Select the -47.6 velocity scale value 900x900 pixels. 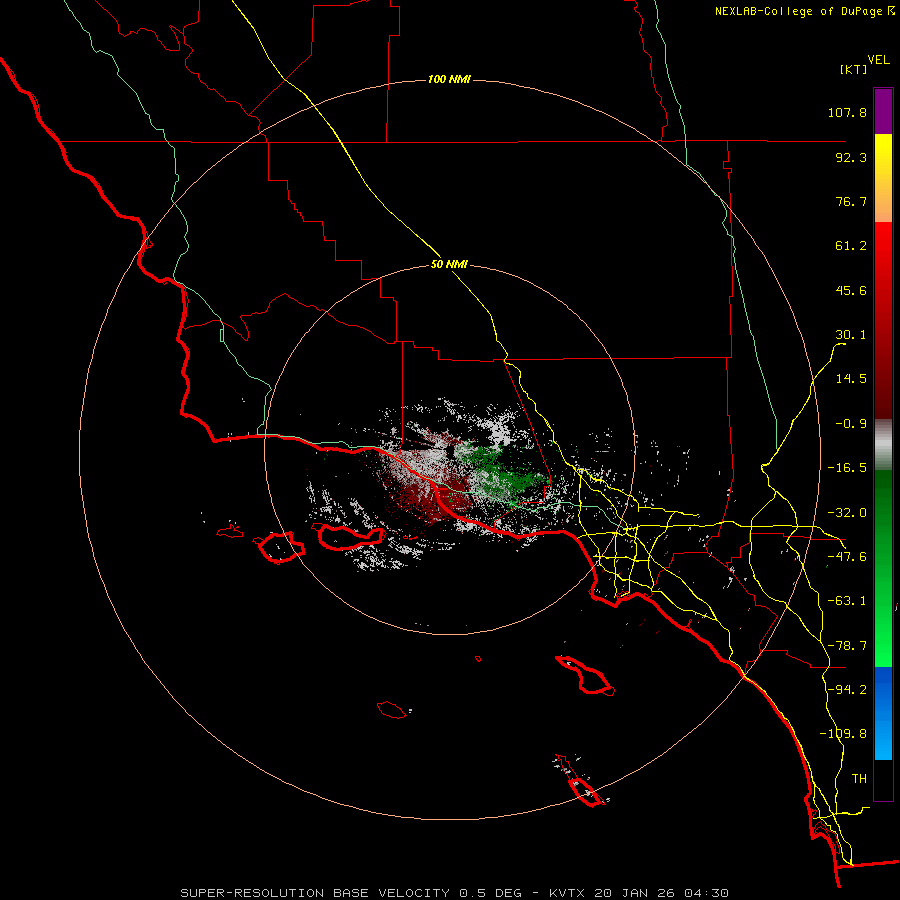point(847,557)
